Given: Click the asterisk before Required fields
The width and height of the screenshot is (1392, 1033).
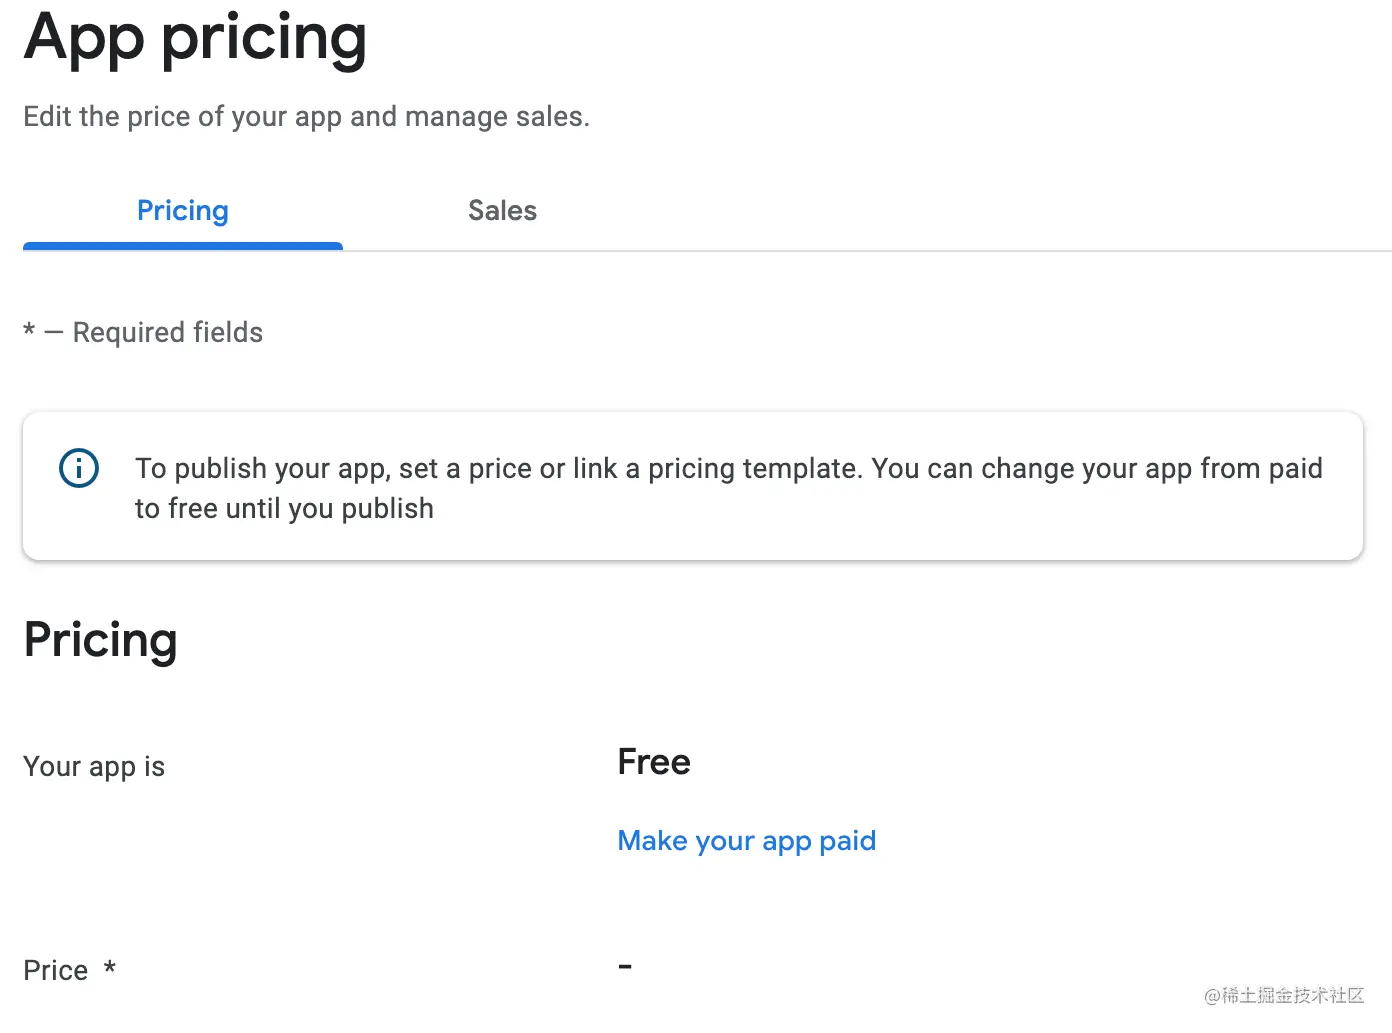Looking at the screenshot, I should (29, 329).
